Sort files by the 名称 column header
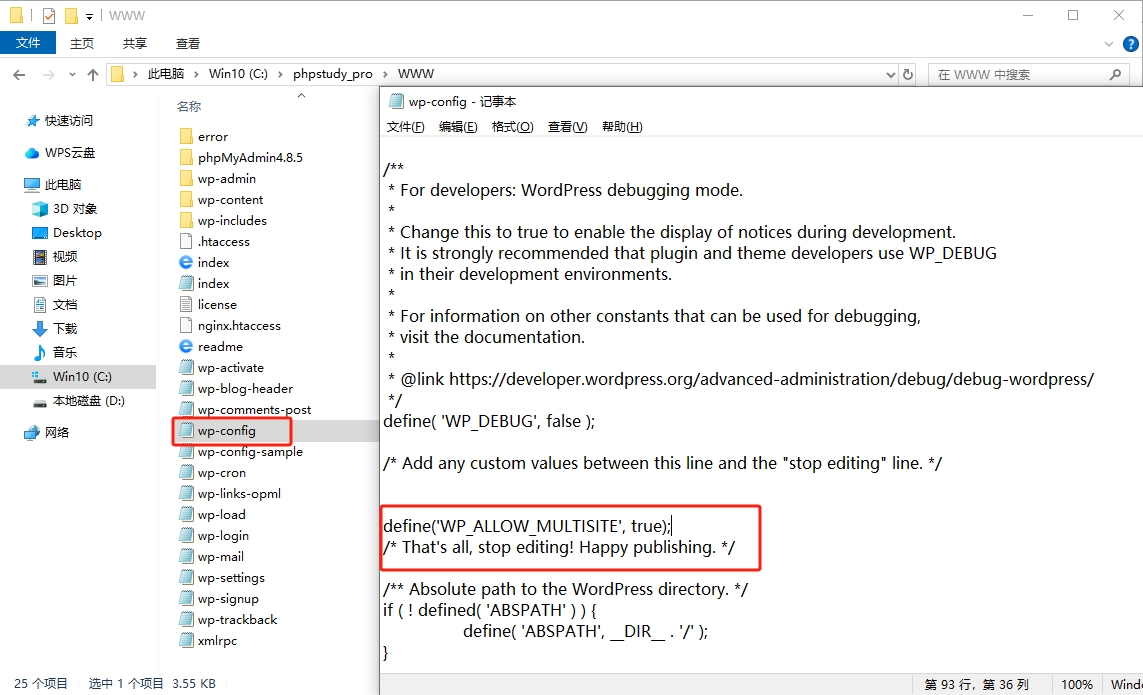The image size is (1143, 695). click(189, 106)
